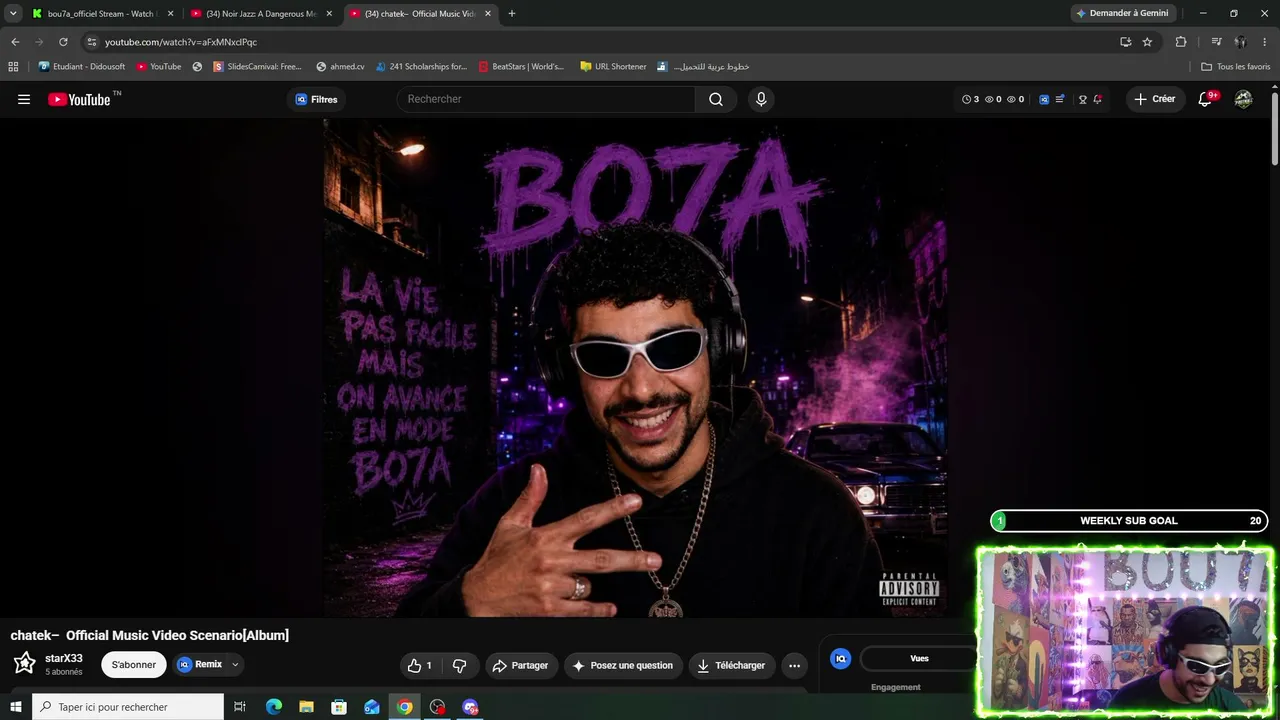Open a new browser tab
Image resolution: width=1280 pixels, height=720 pixels.
pyautogui.click(x=512, y=14)
